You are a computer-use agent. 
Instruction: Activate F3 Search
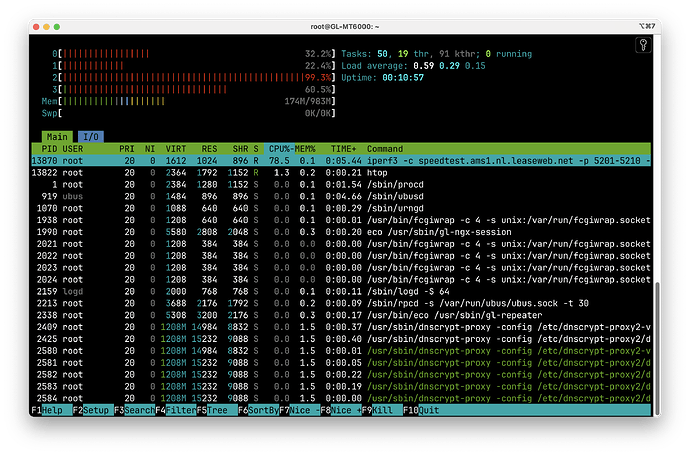click(135, 410)
